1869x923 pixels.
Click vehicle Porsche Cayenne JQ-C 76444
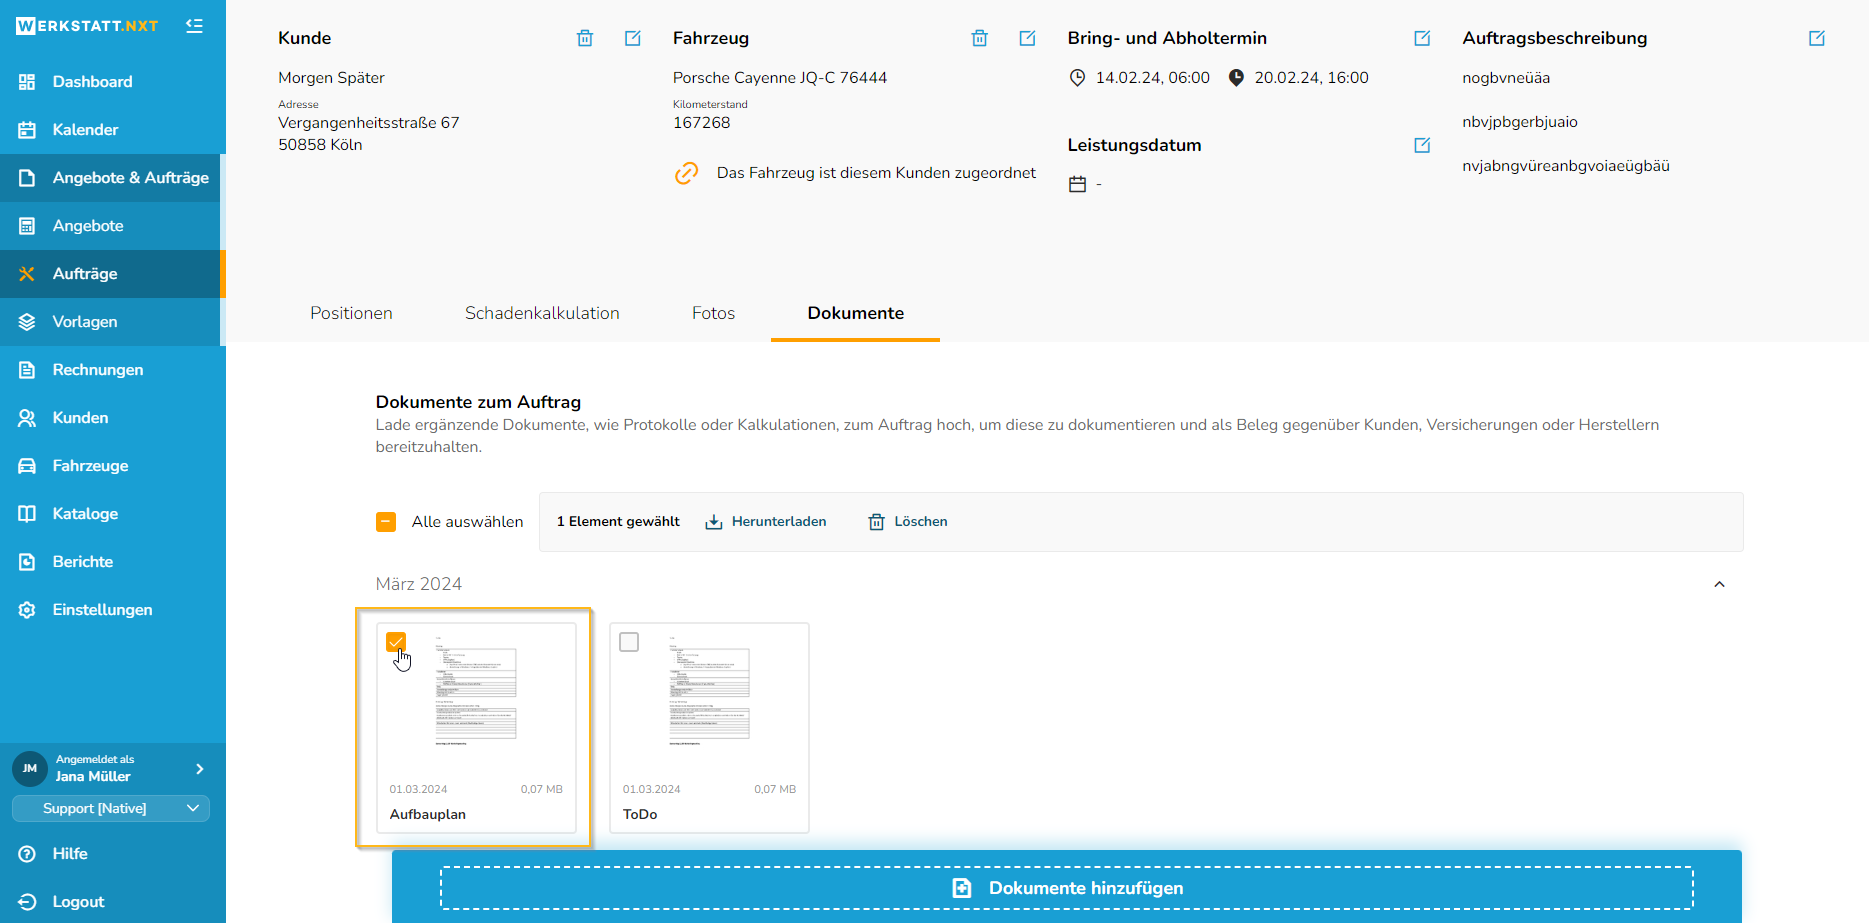[780, 78]
